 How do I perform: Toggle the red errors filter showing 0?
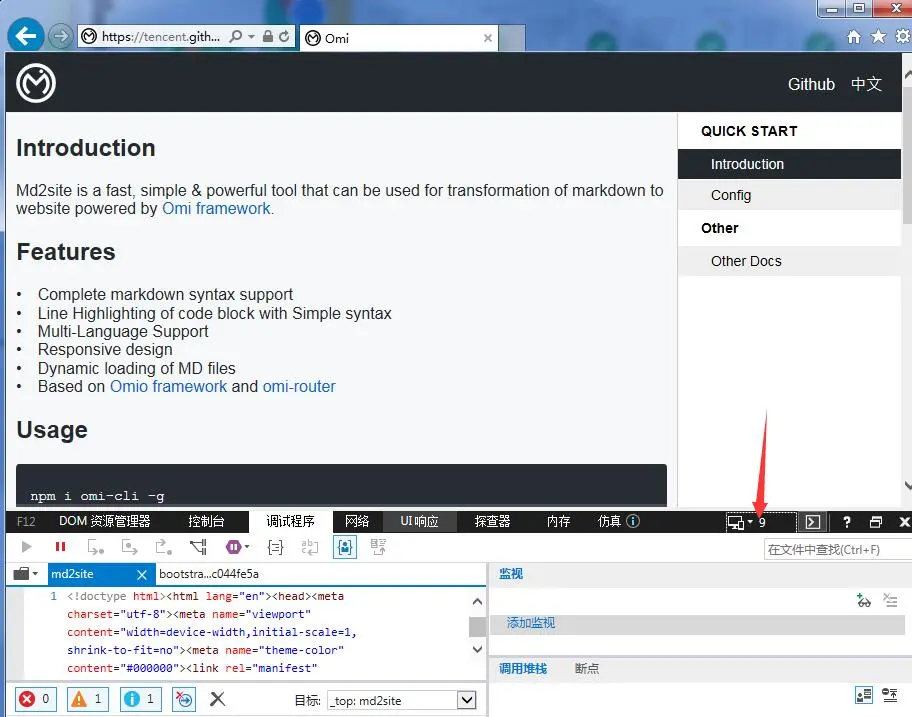tap(35, 699)
